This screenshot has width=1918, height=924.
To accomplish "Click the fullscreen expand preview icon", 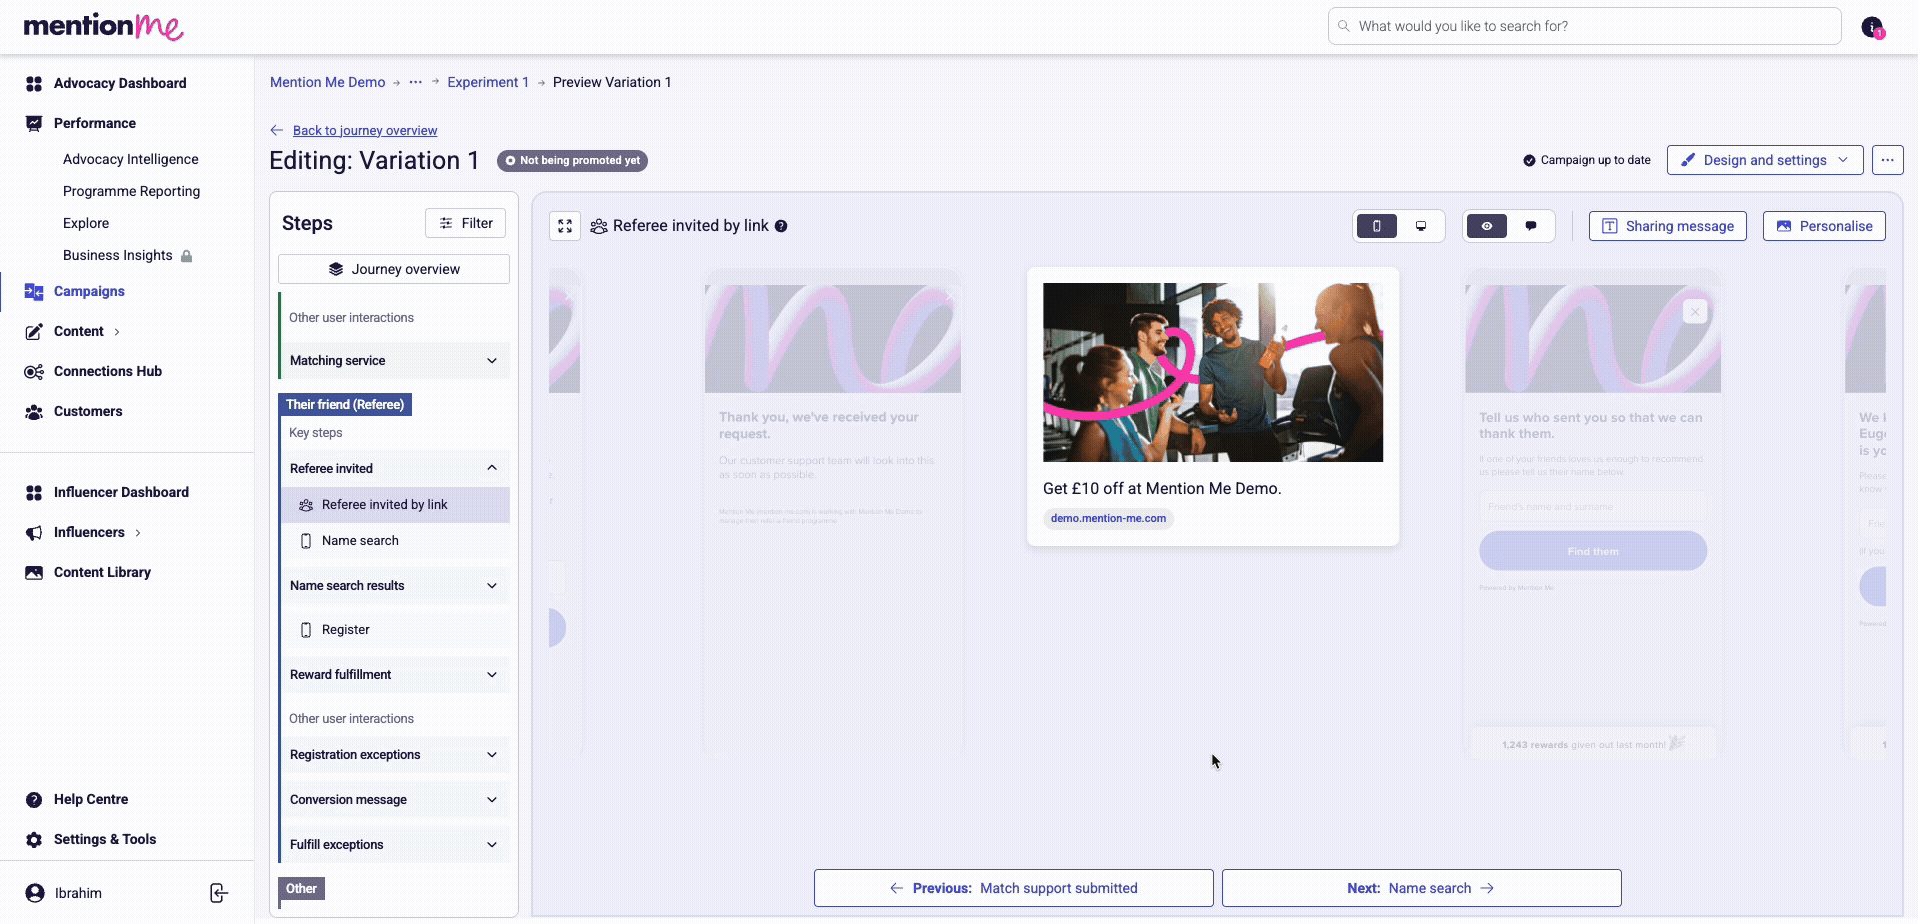I will point(565,226).
